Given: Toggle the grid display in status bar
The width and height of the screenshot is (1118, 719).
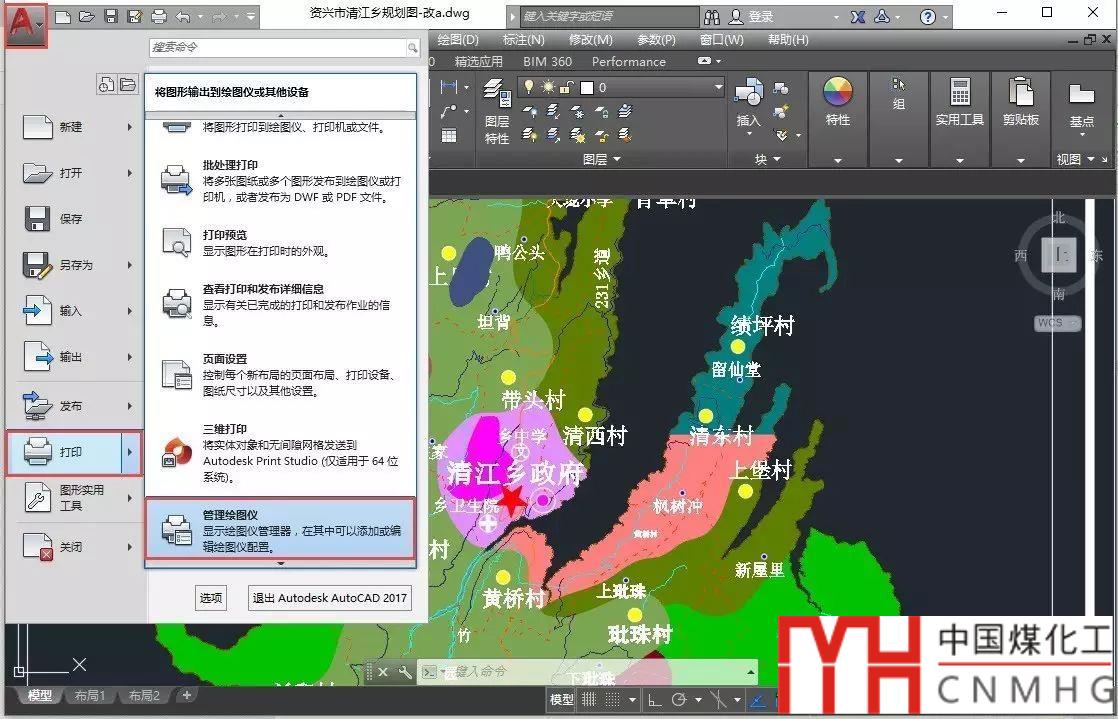Looking at the screenshot, I should pyautogui.click(x=590, y=700).
